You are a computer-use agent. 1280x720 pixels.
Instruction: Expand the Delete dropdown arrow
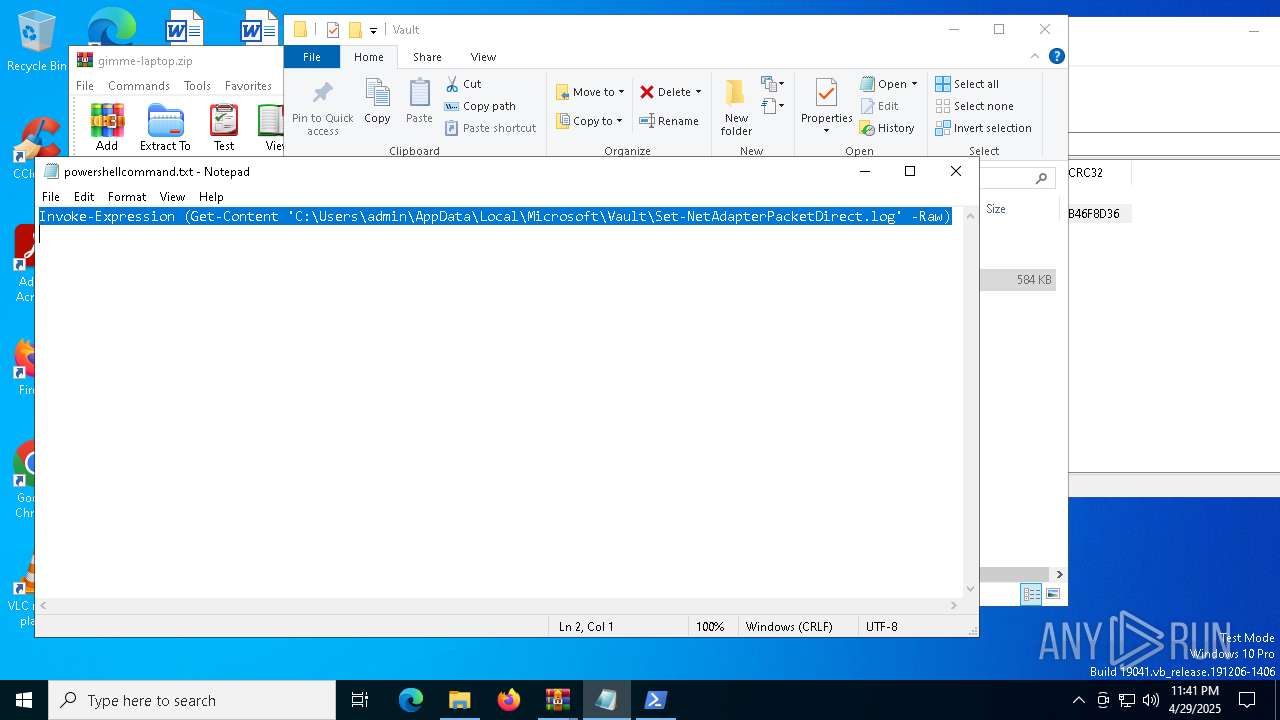[698, 92]
